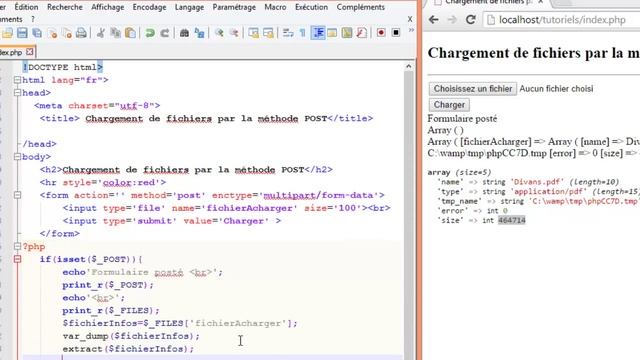
Task: Click the Close All toolbar icon
Action: [x=67, y=33]
